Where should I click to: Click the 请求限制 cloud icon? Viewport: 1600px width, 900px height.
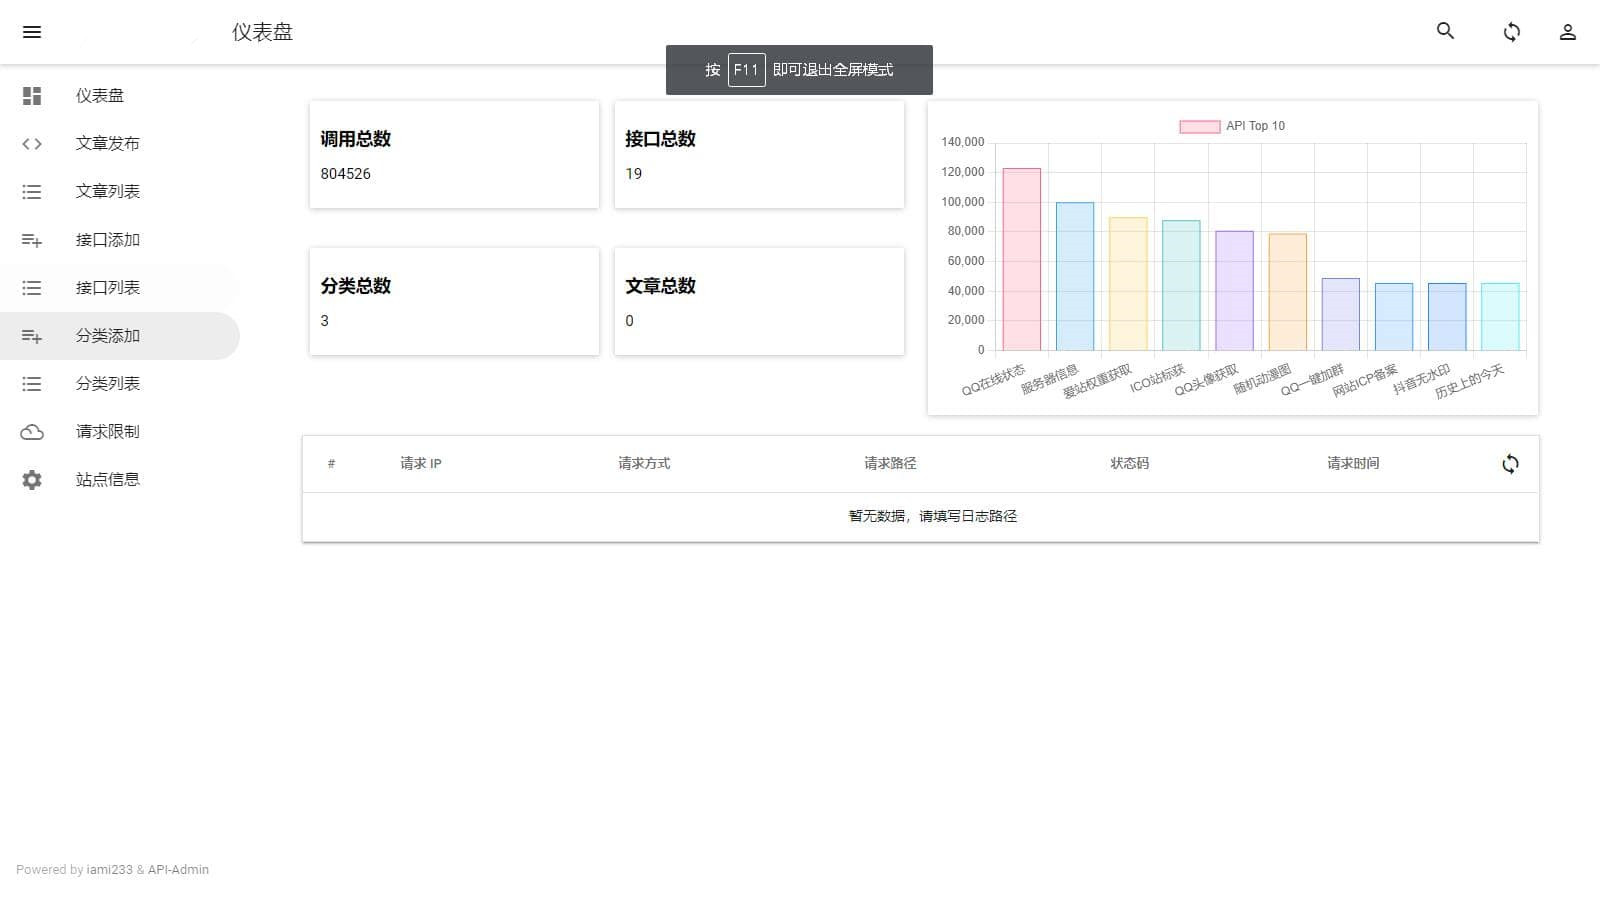(x=32, y=432)
